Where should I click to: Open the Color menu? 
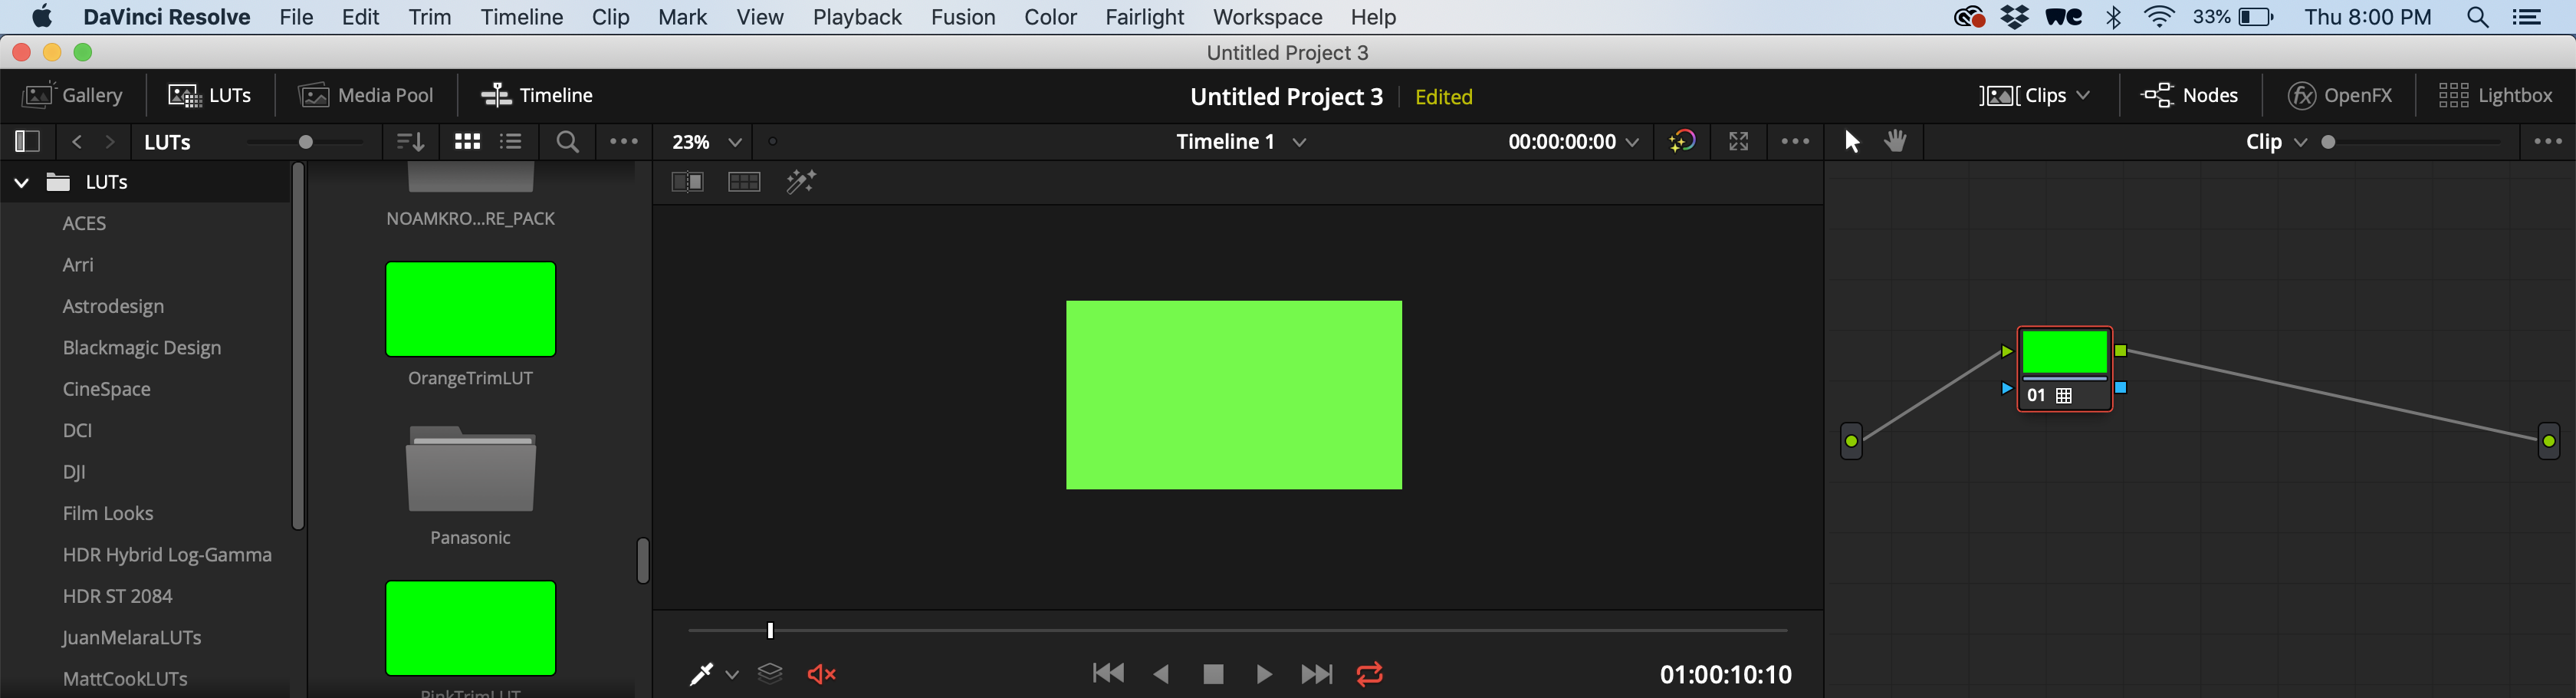pos(1050,17)
